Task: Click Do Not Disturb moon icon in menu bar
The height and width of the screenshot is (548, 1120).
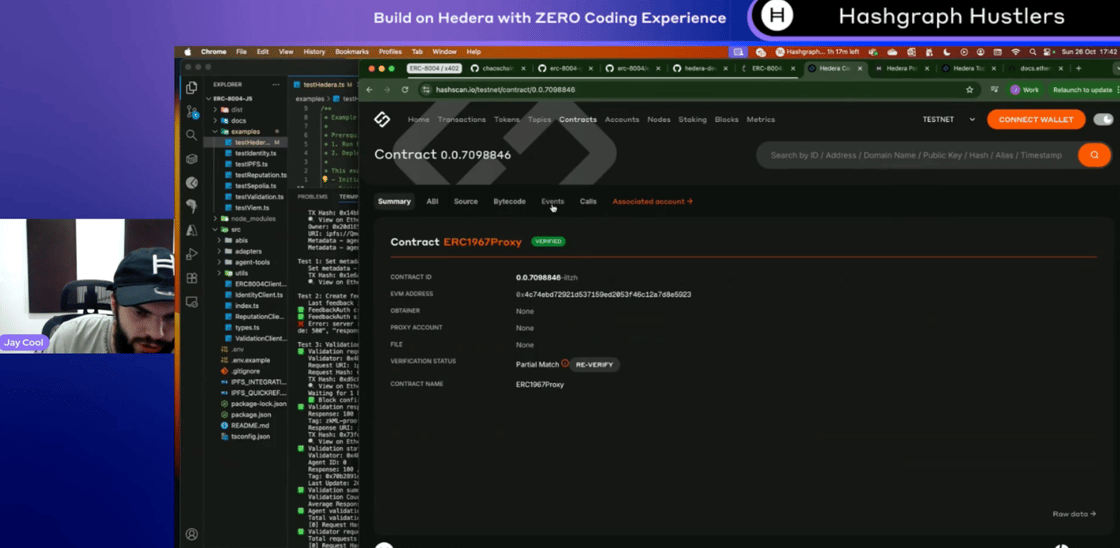Action: click(x=947, y=52)
